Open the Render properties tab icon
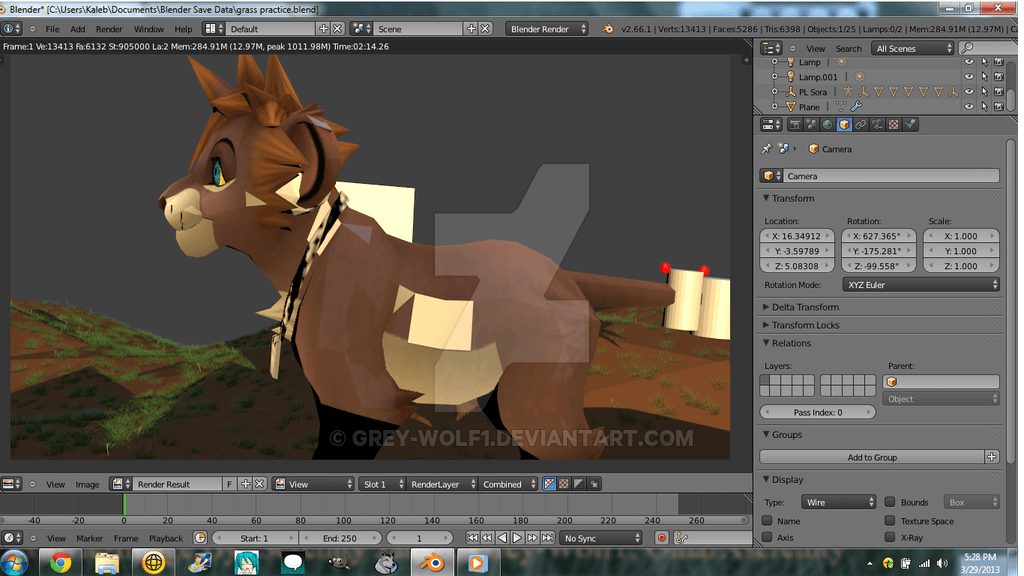 pyautogui.click(x=795, y=124)
